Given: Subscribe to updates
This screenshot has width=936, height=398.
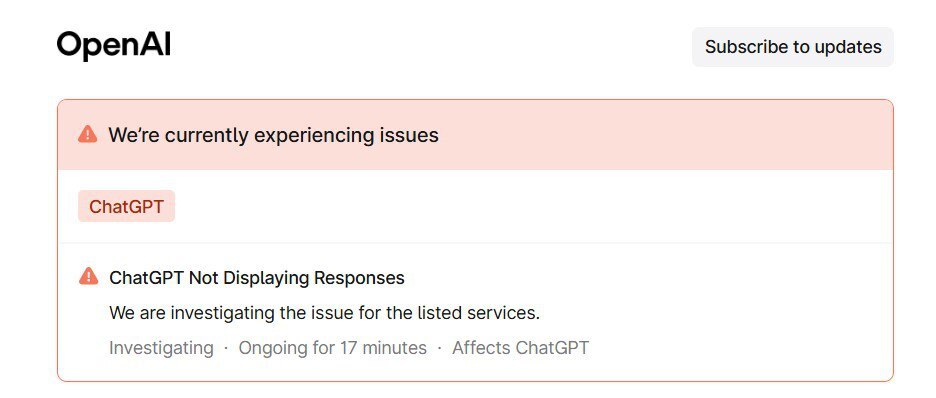Looking at the screenshot, I should (793, 47).
